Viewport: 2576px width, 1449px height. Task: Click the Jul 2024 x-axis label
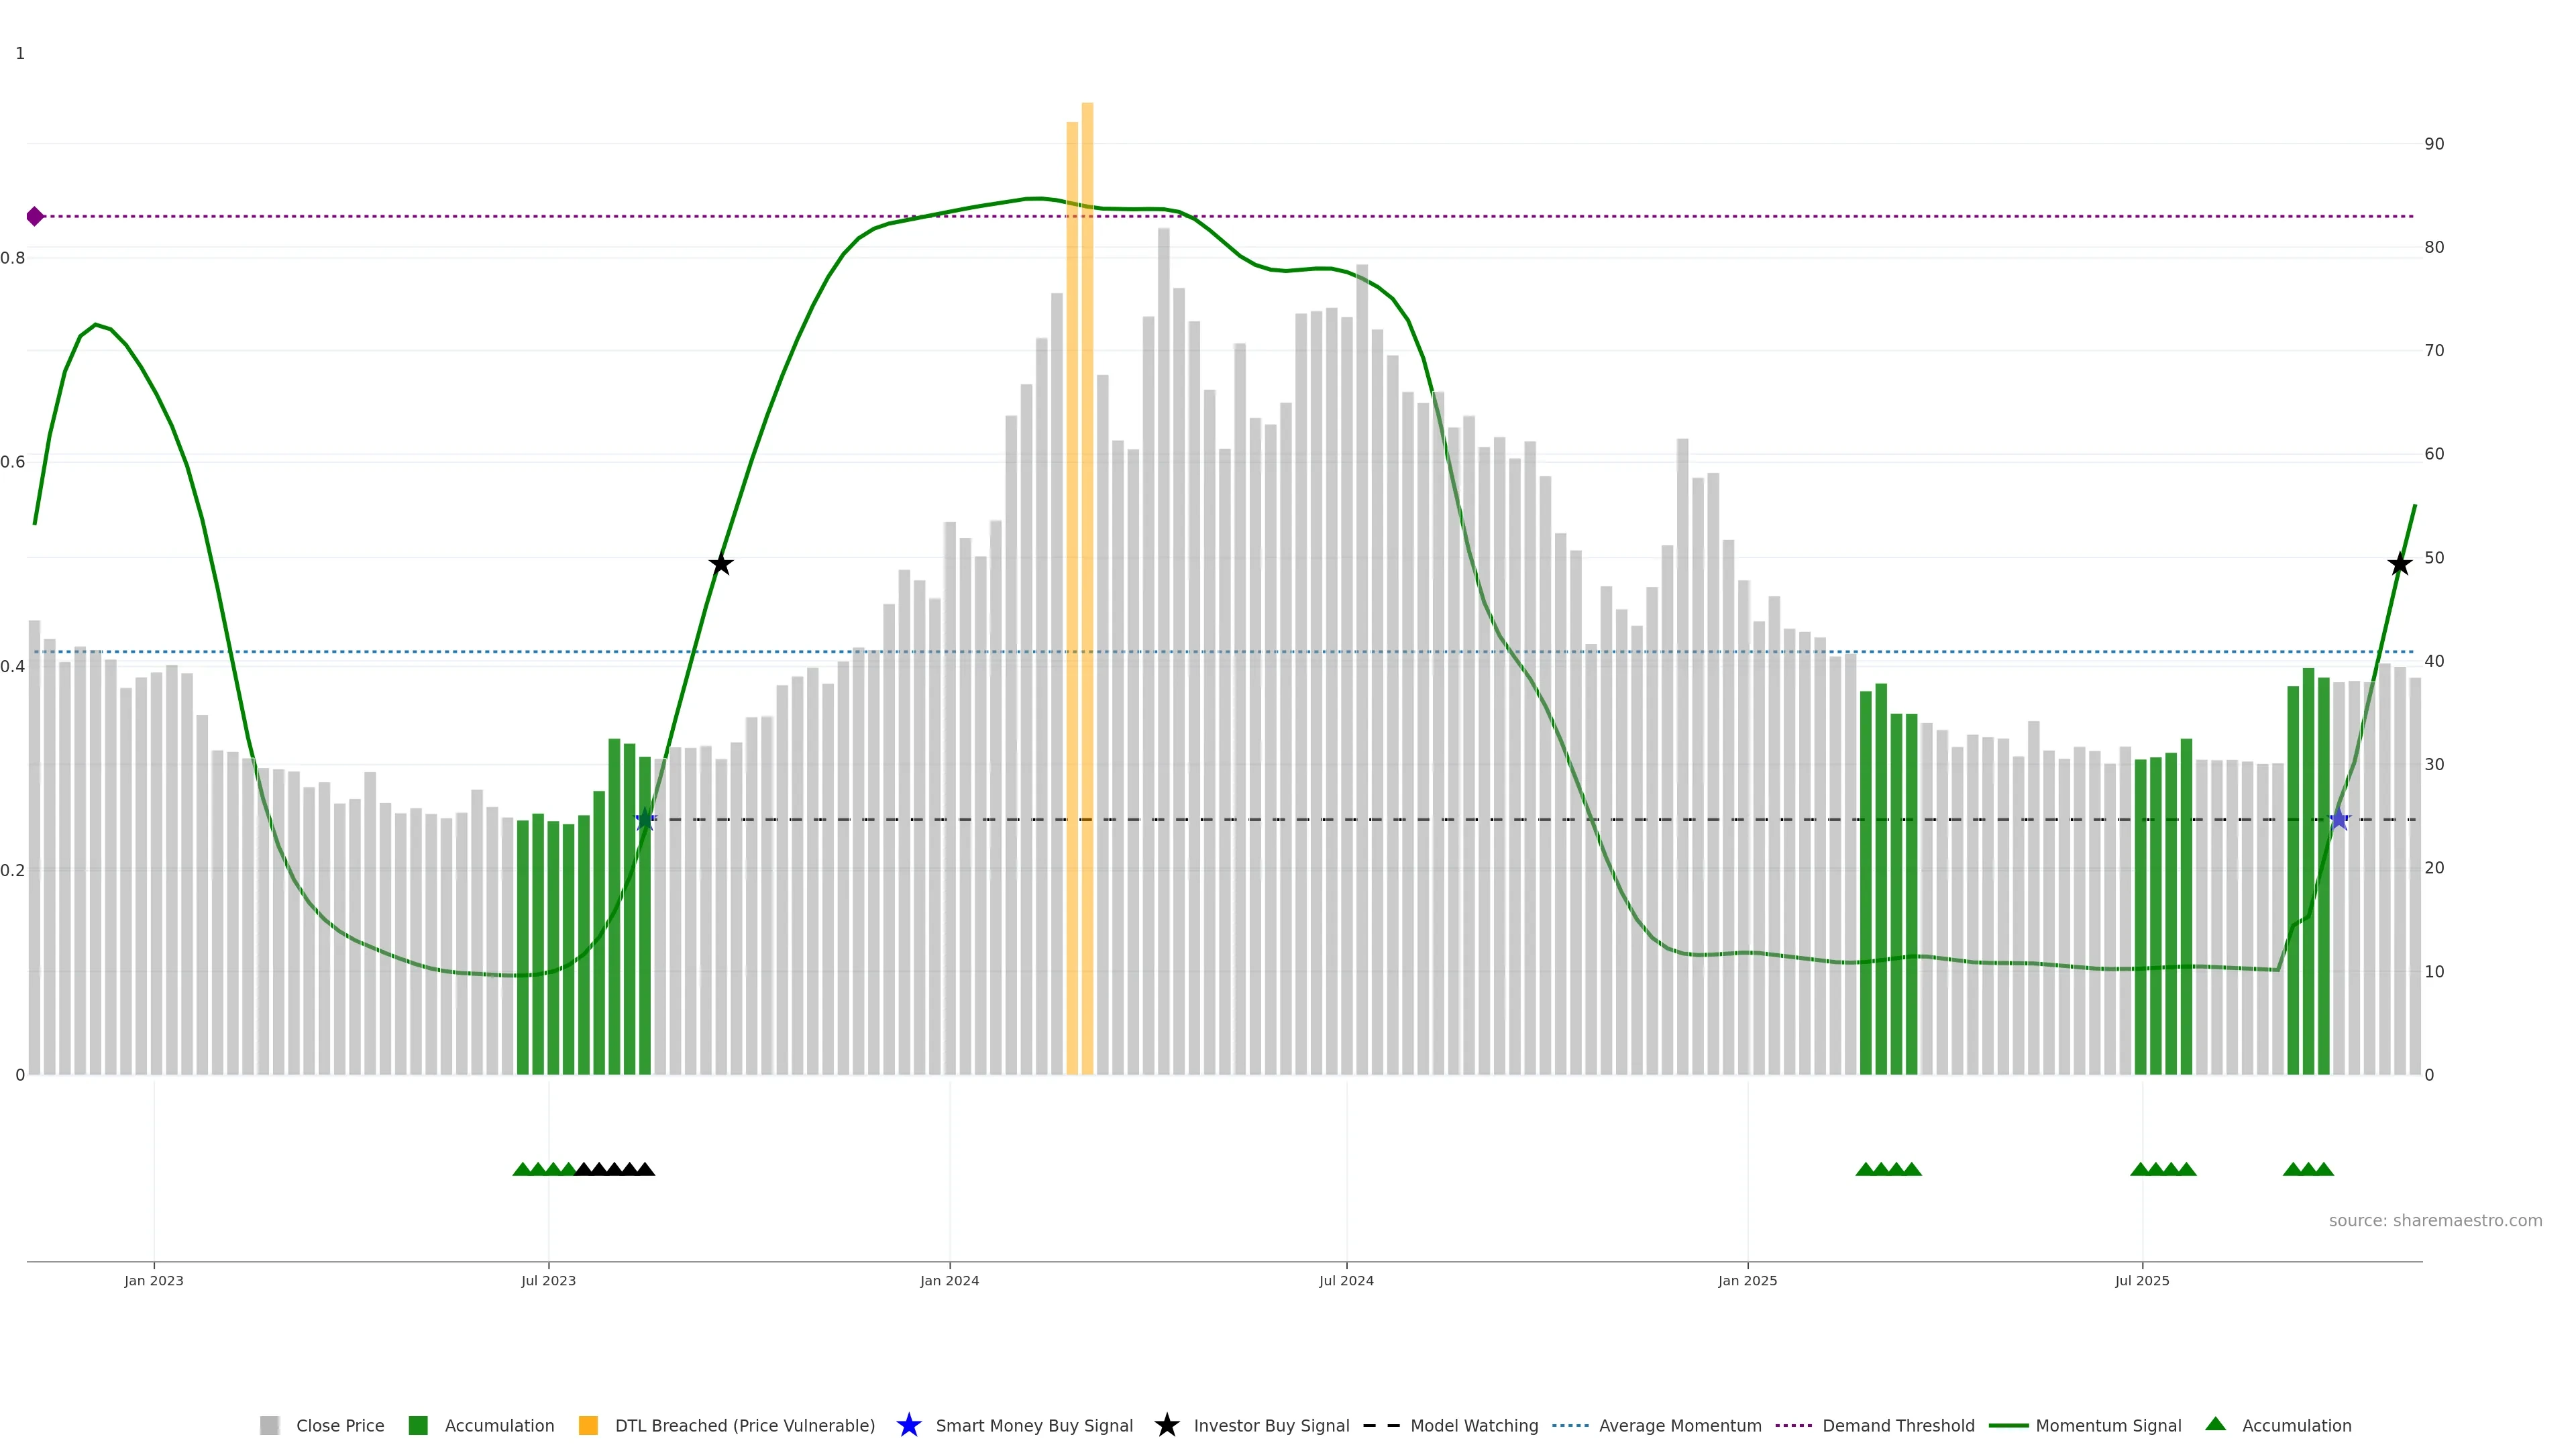[x=1346, y=1280]
